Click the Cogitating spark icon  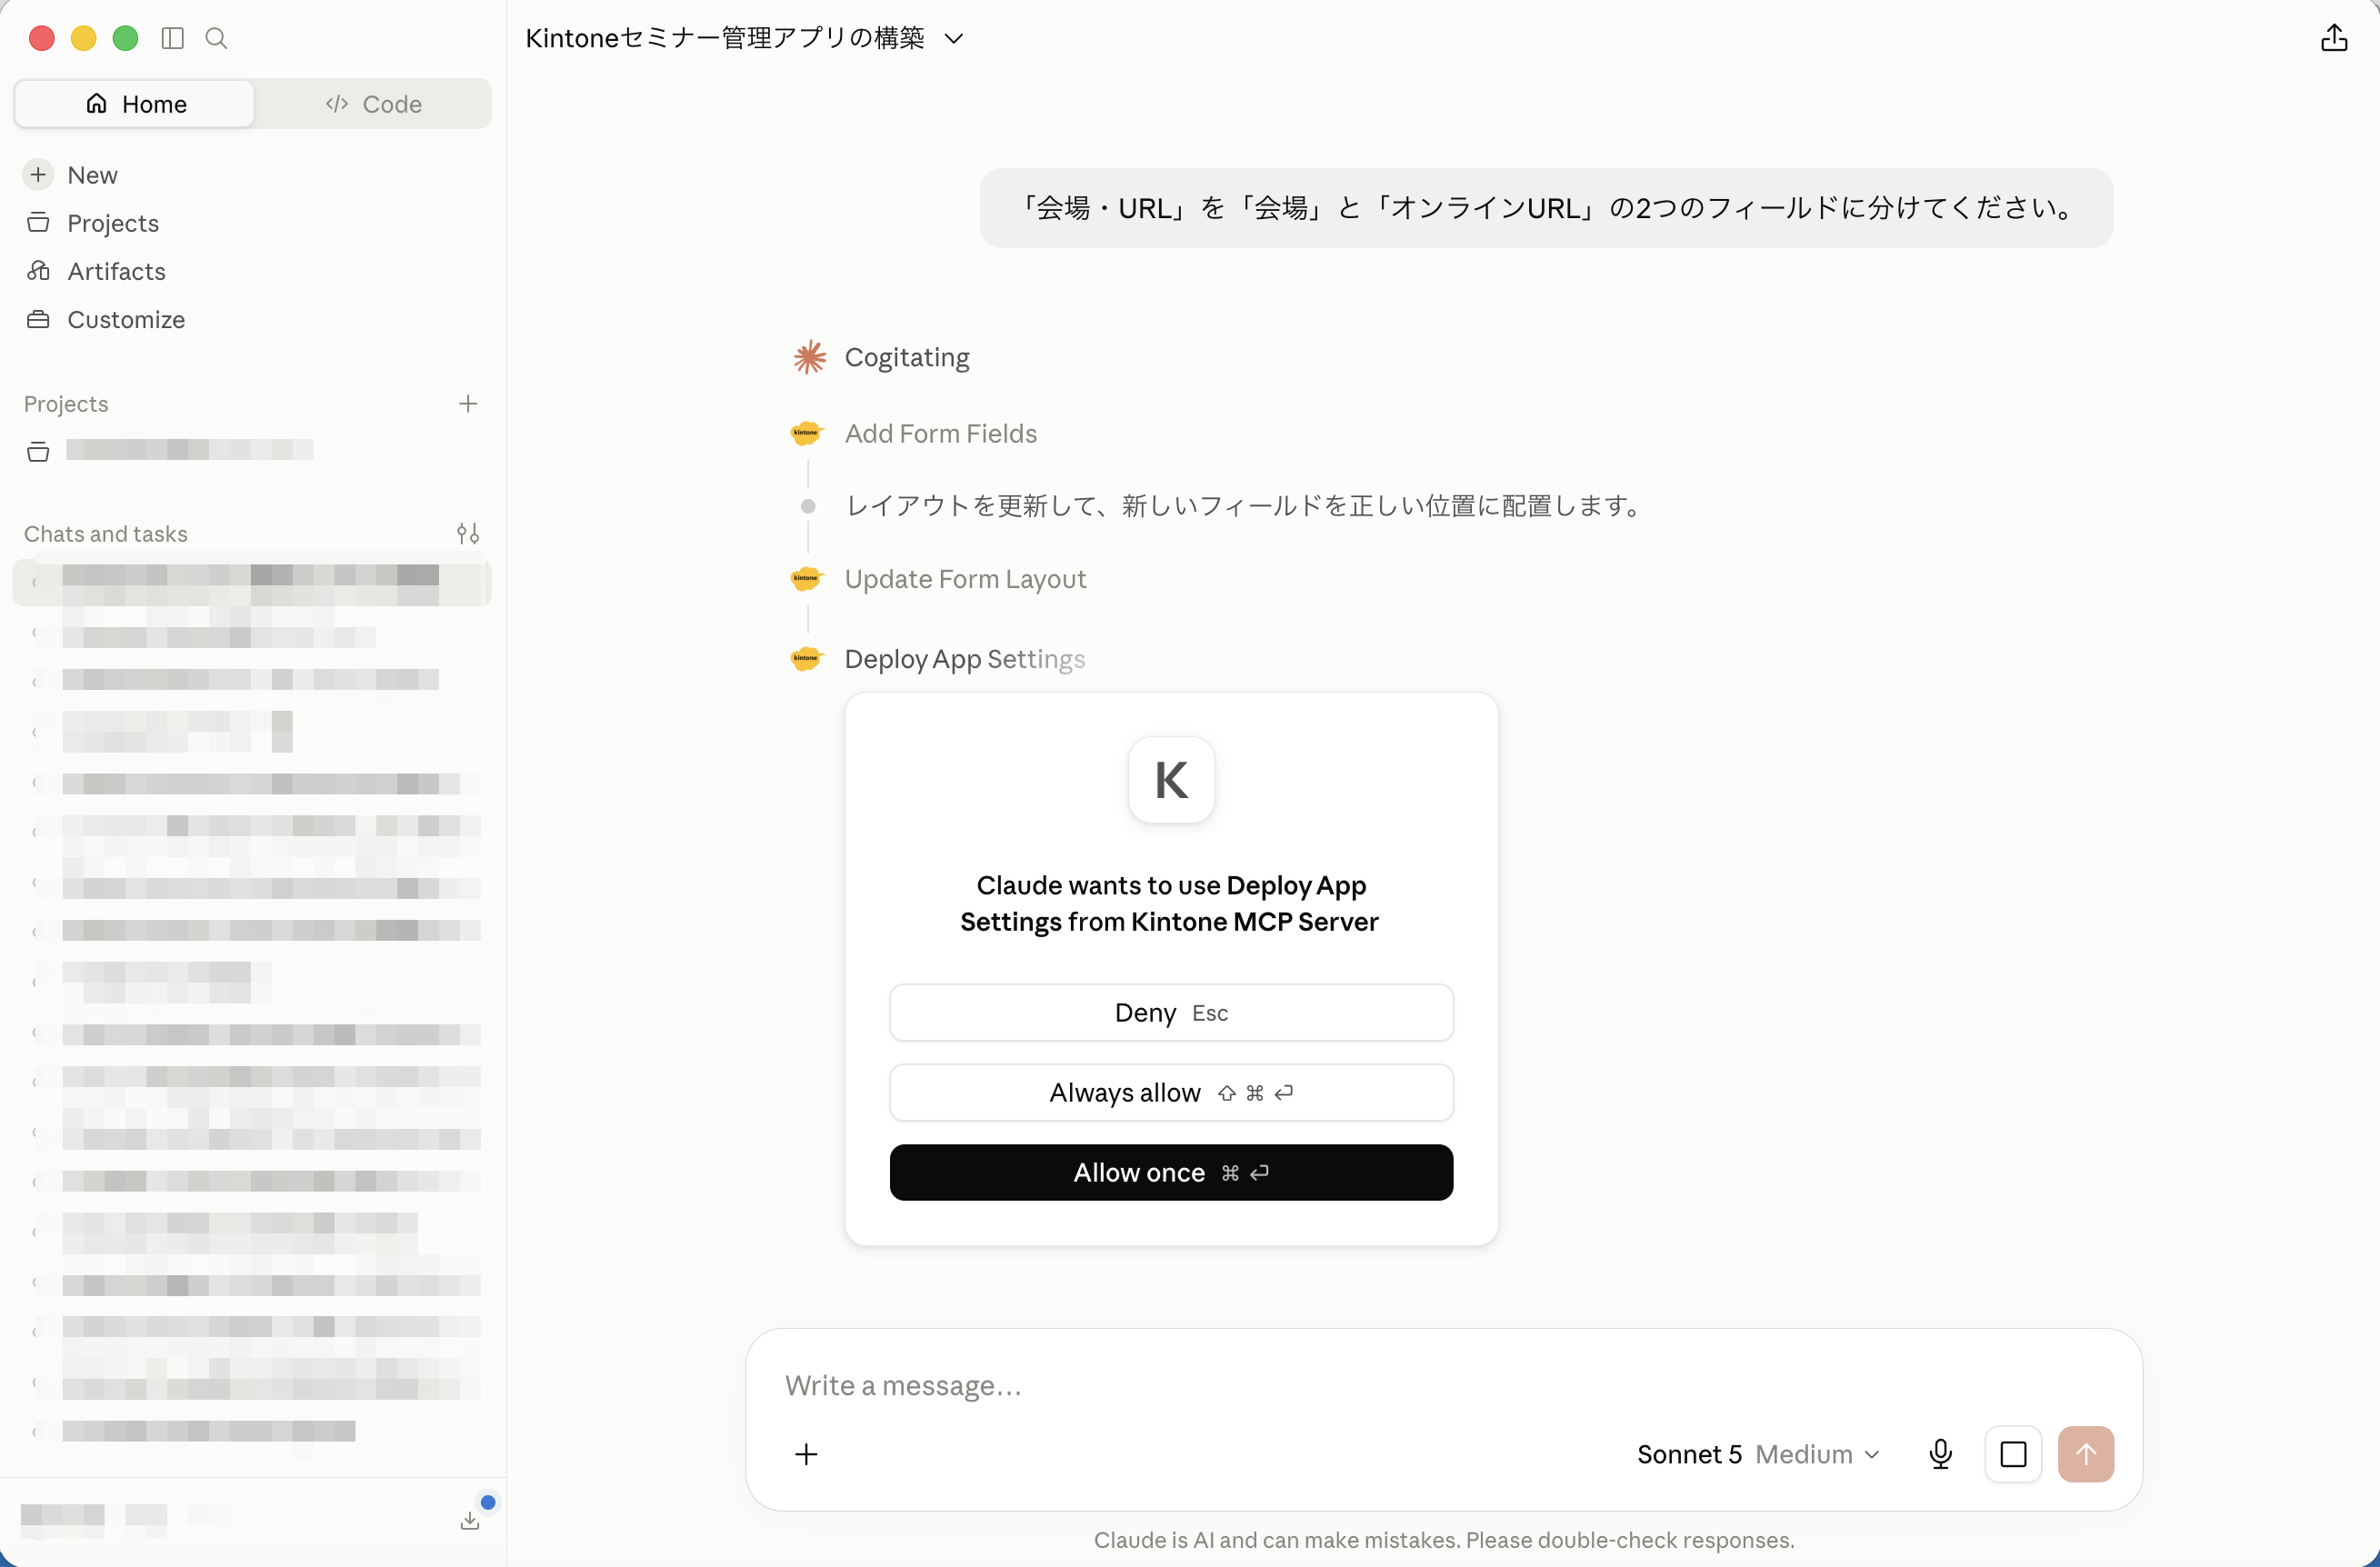click(x=809, y=357)
